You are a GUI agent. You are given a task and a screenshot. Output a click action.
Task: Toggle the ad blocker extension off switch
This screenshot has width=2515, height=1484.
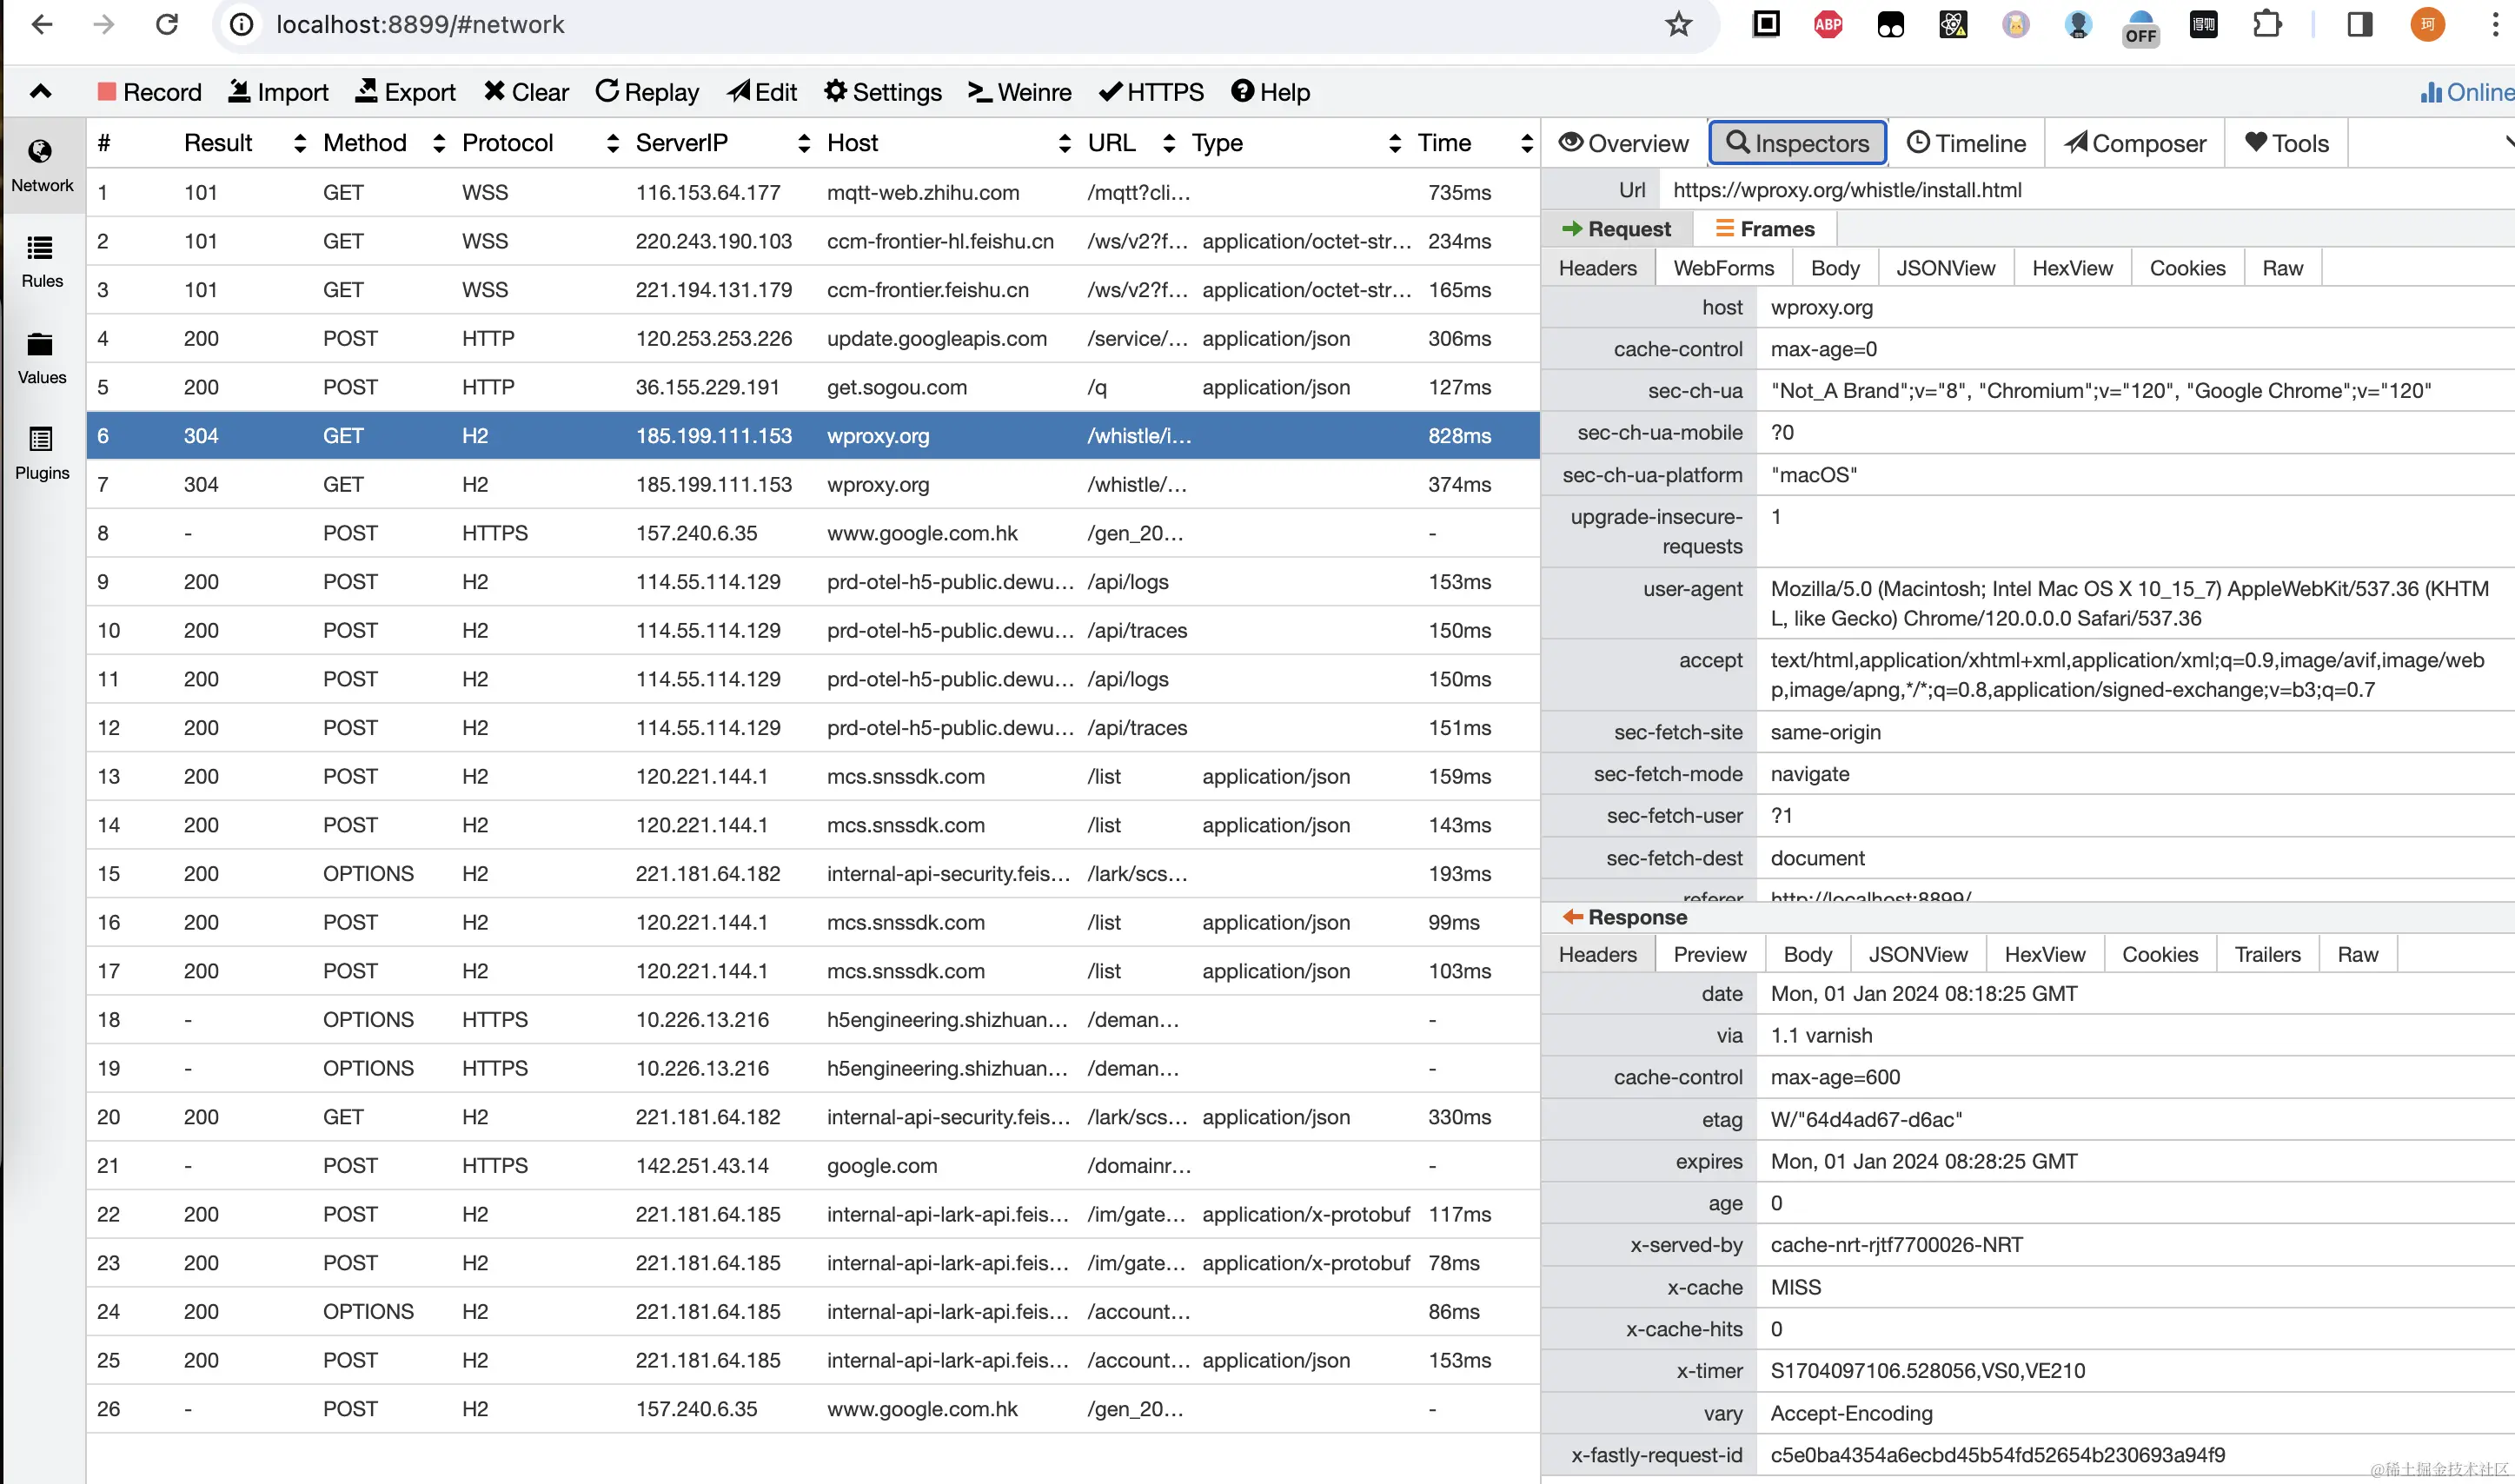(x=2140, y=27)
